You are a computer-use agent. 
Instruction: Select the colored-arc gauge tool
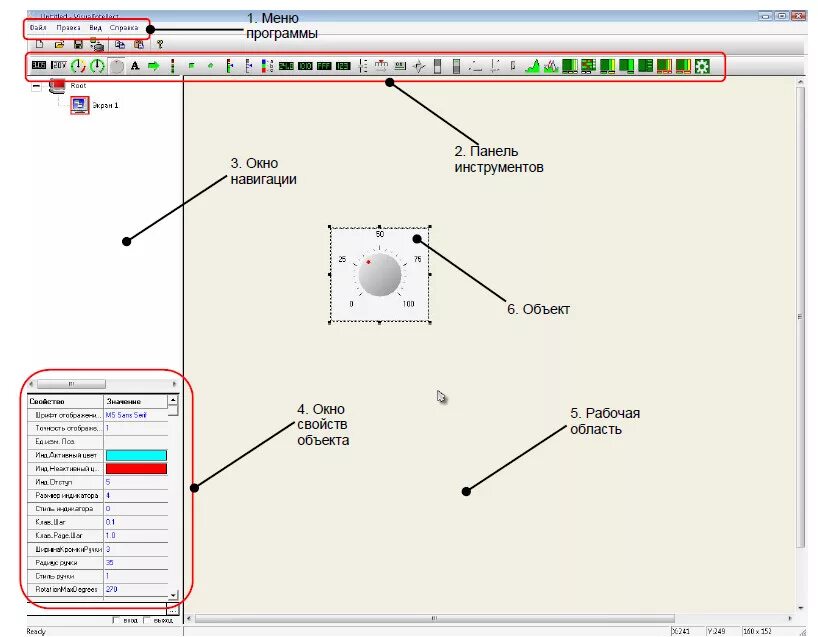[78, 66]
